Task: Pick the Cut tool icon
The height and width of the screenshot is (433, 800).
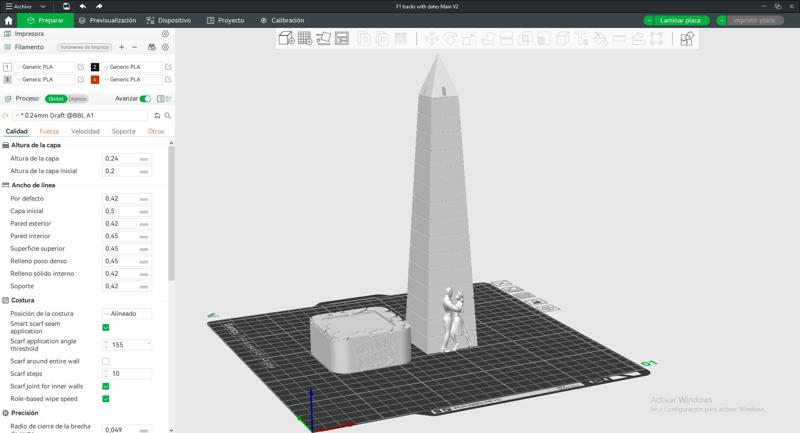Action: point(506,39)
